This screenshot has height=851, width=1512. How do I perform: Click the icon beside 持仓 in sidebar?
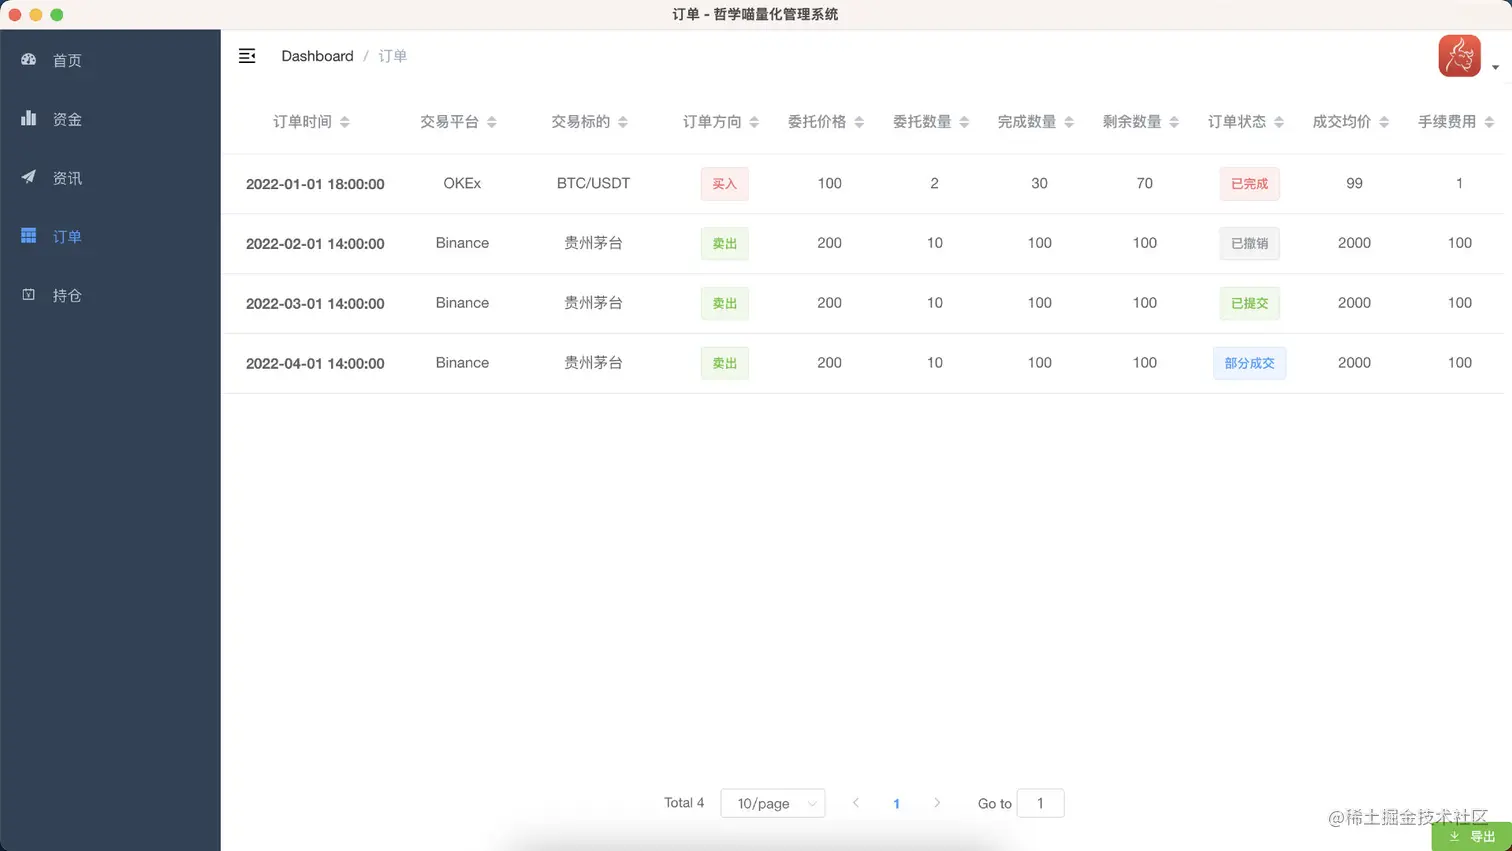[x=28, y=294]
